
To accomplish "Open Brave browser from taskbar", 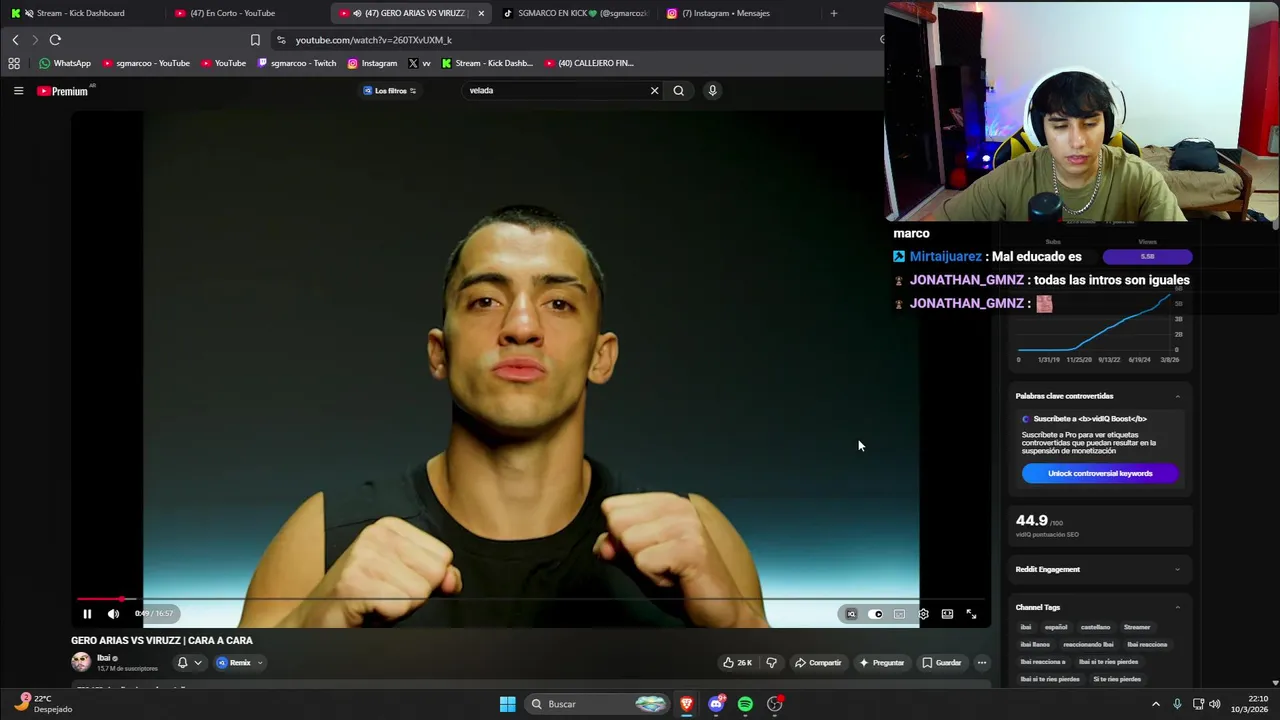I will (x=686, y=704).
